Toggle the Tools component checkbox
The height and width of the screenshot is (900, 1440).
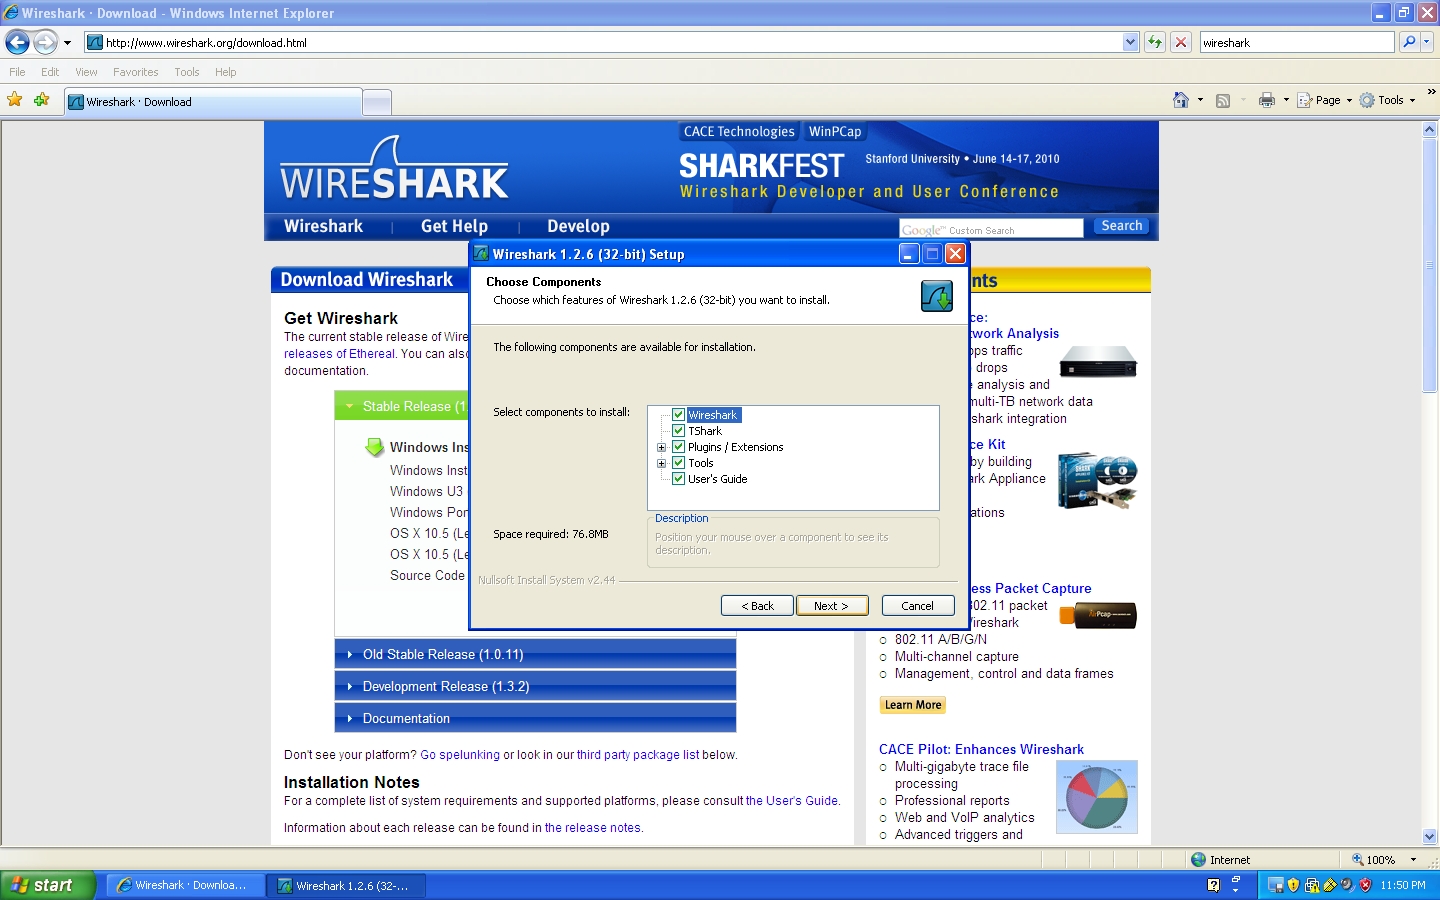click(678, 463)
